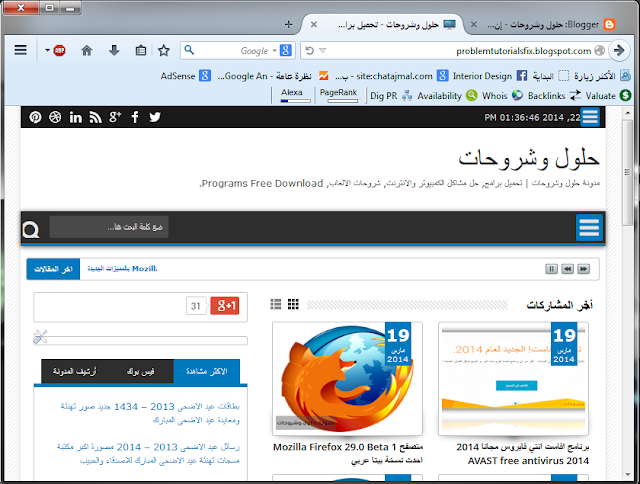Click the blog search magnifier button
This screenshot has width=640, height=484.
pyautogui.click(x=31, y=229)
